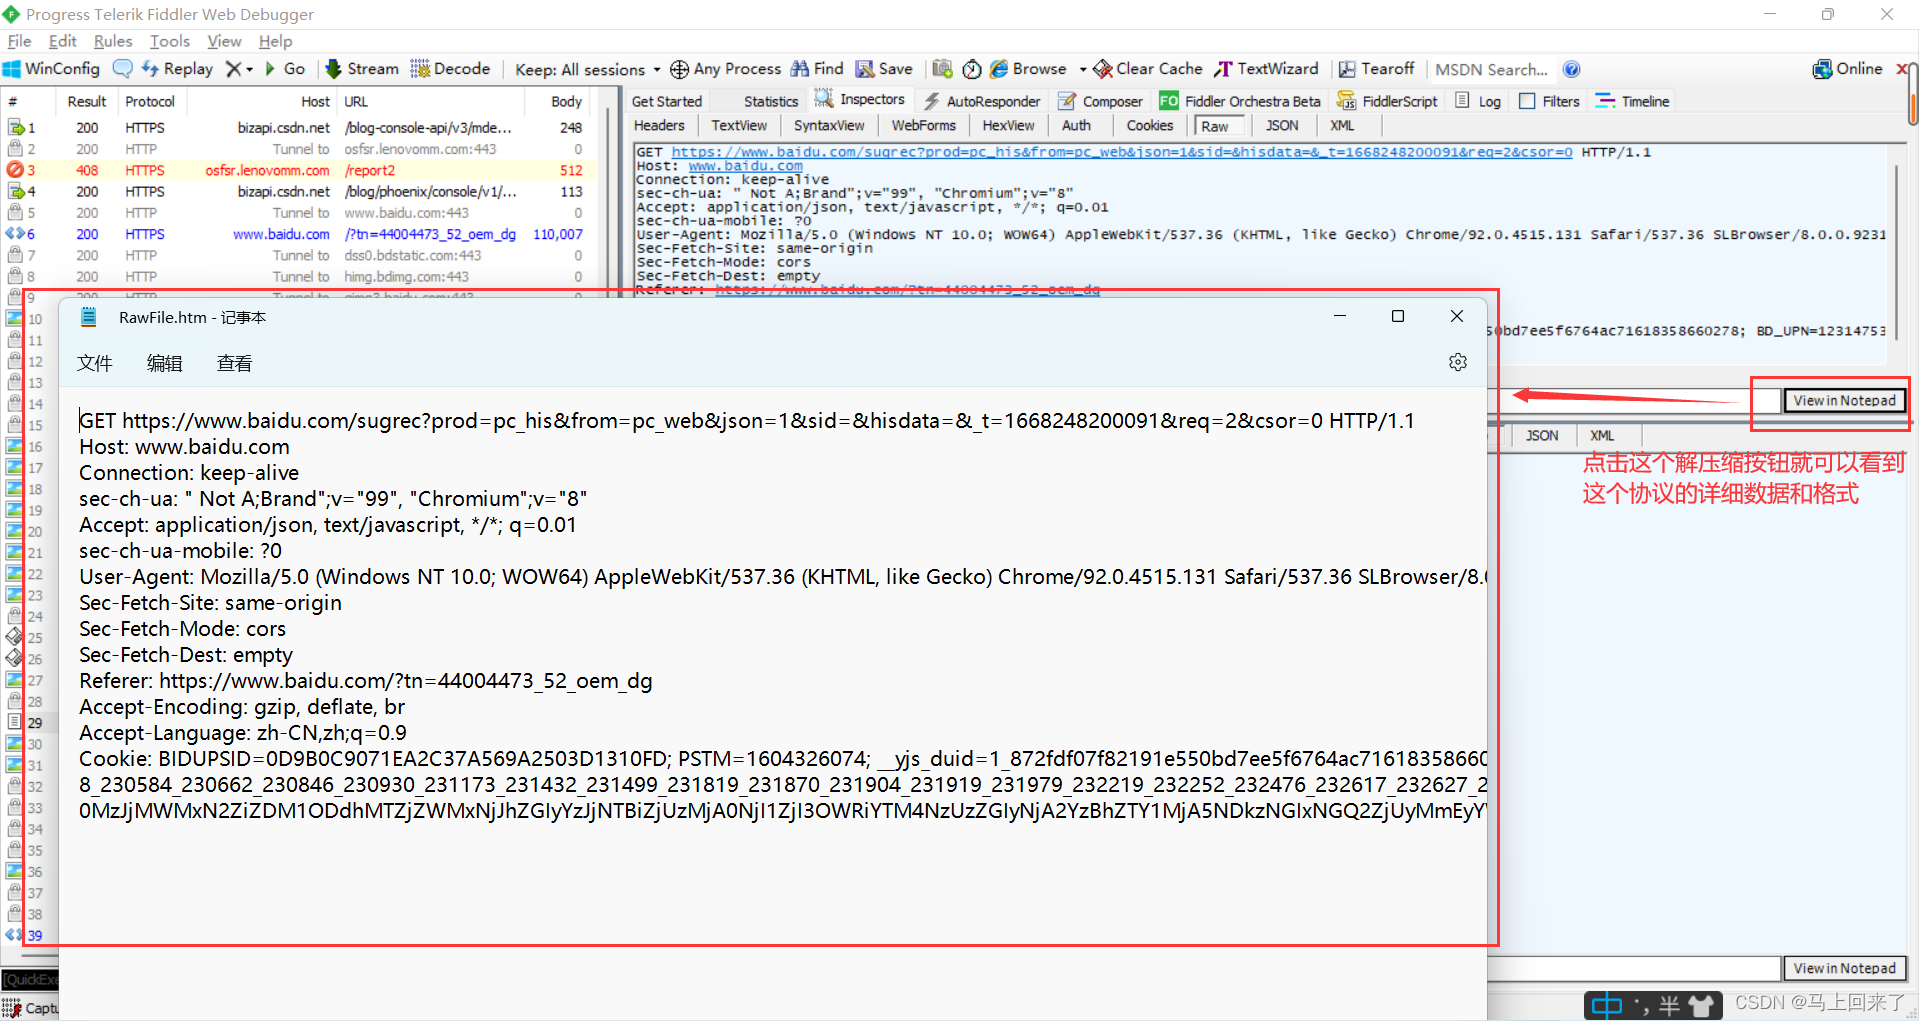Open the Remove sessions dropdown arrow
The height and width of the screenshot is (1021, 1919).
[x=249, y=69]
